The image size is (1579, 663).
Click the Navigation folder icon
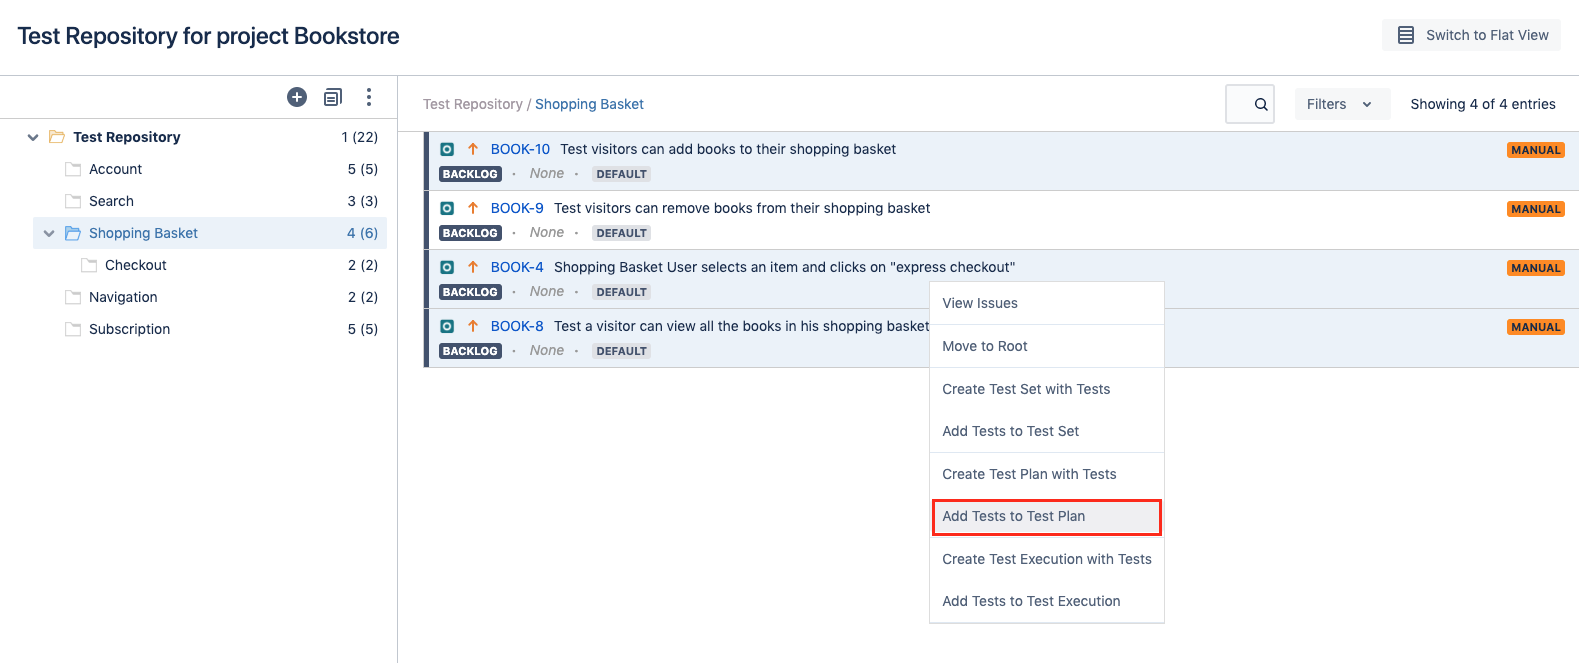[x=73, y=297]
